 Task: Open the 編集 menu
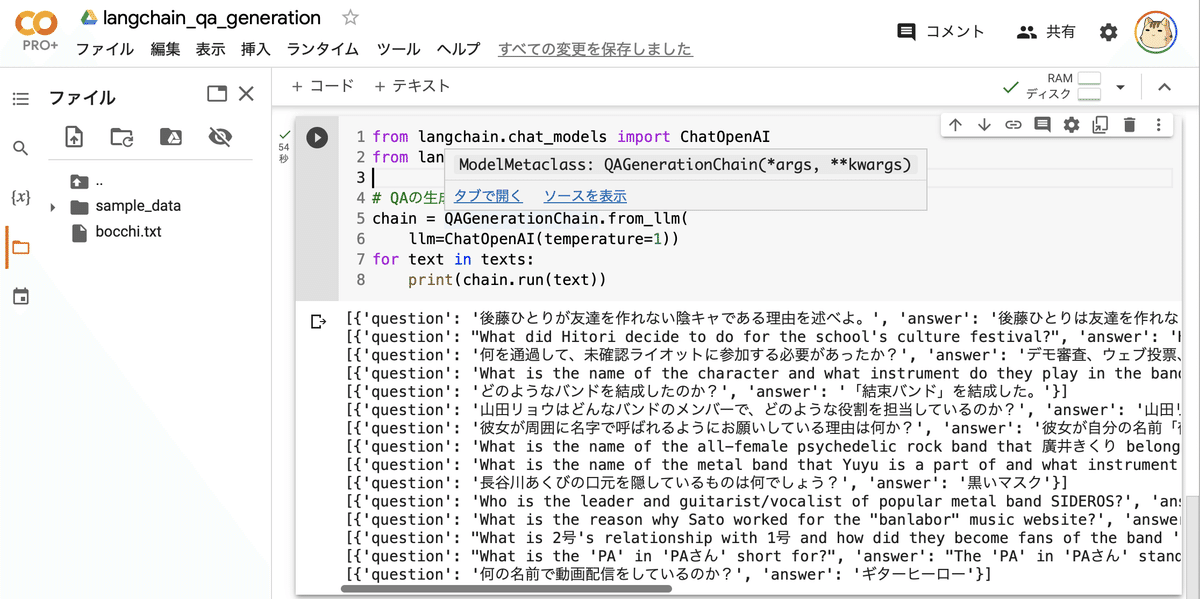165,49
